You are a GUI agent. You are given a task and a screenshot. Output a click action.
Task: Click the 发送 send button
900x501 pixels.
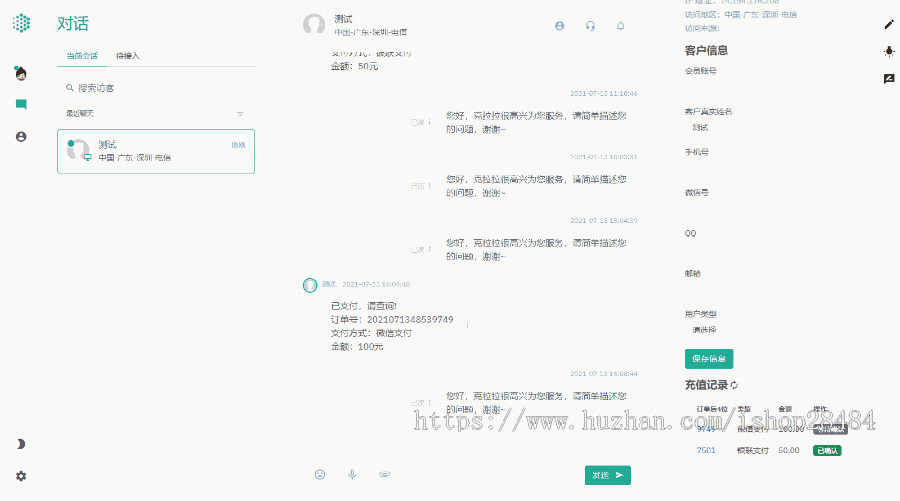tap(608, 475)
